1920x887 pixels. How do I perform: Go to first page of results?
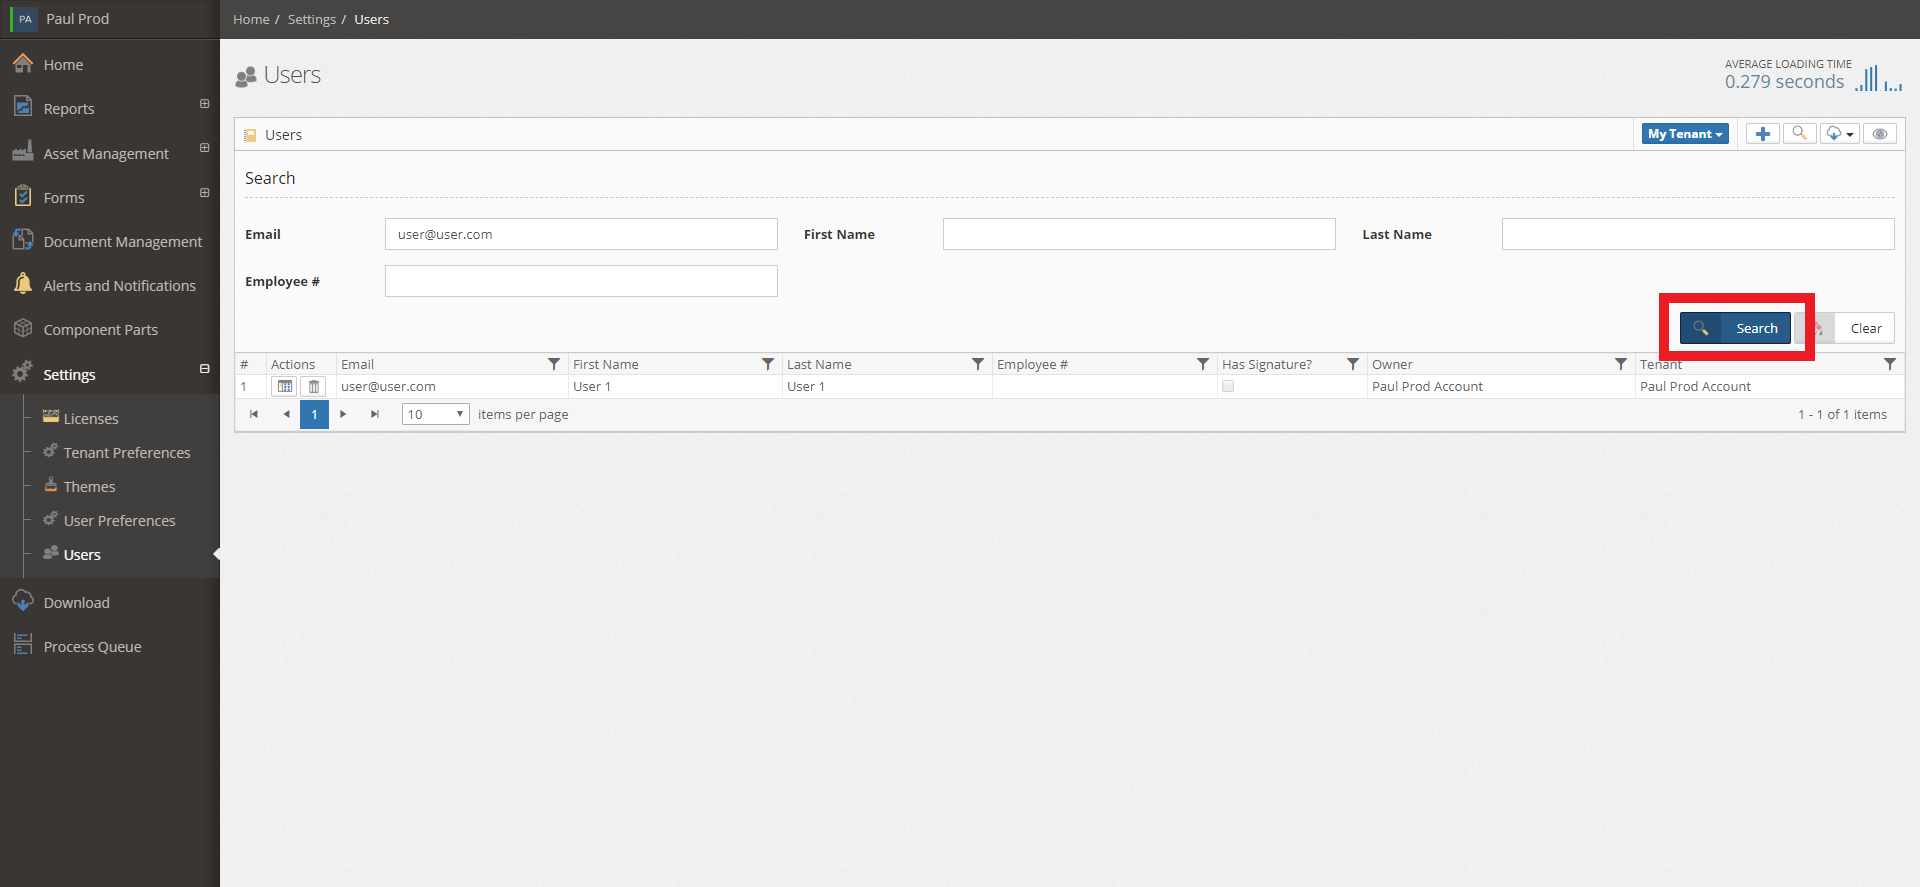click(x=254, y=414)
